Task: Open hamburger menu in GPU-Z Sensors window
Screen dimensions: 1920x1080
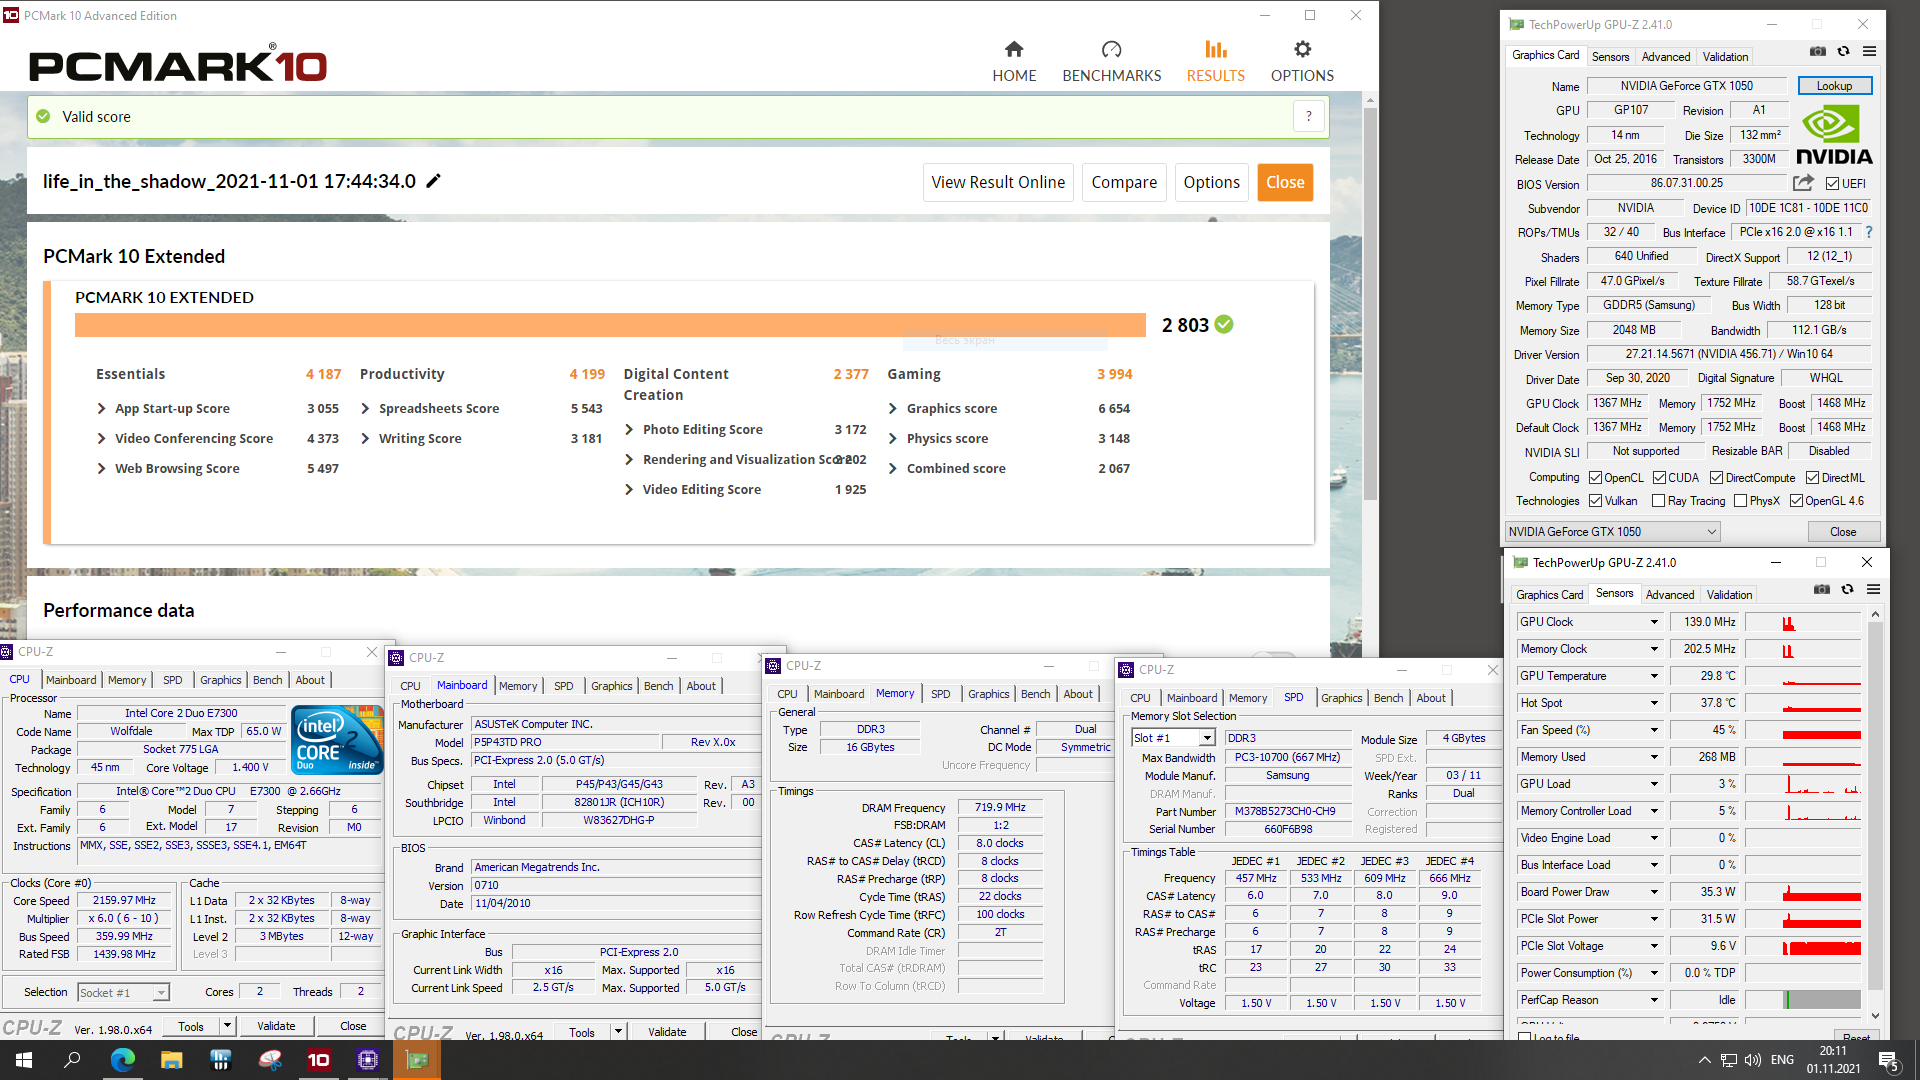Action: click(1873, 590)
